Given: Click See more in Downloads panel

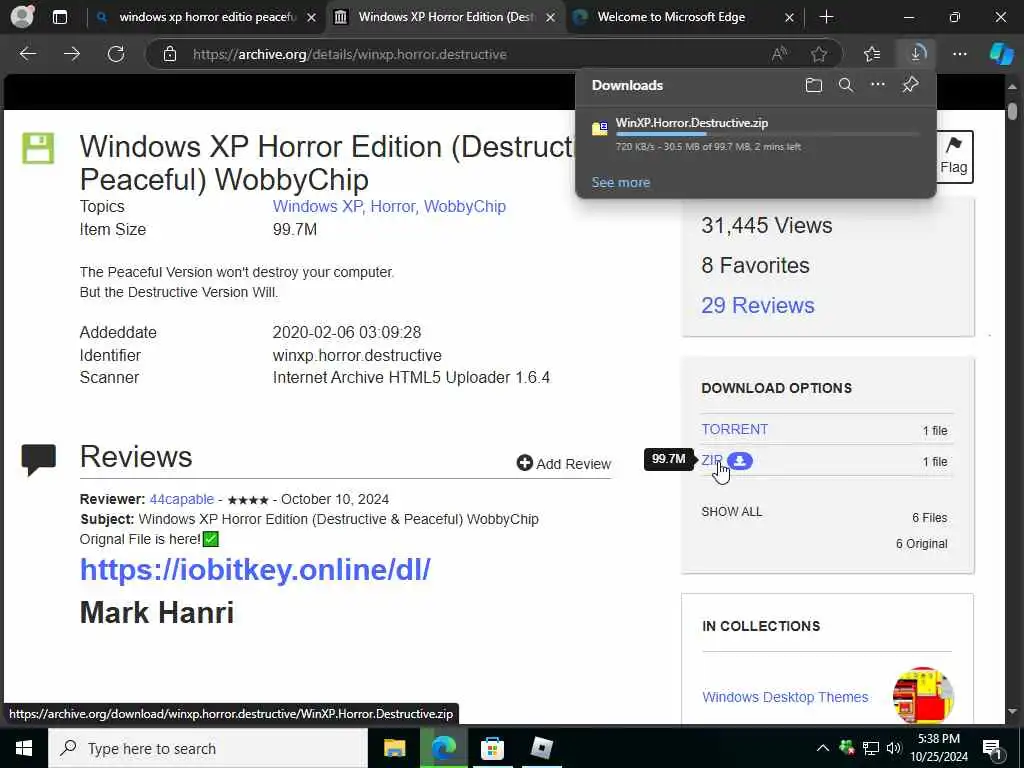Looking at the screenshot, I should coord(620,182).
